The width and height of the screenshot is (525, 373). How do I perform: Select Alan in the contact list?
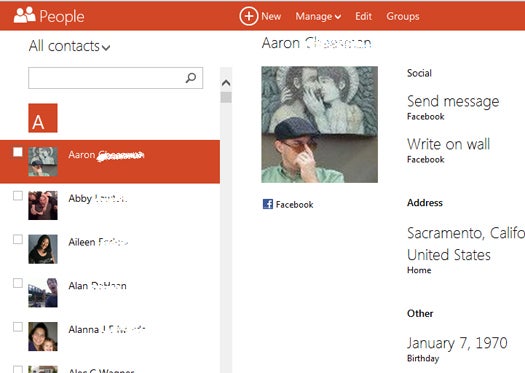(110, 293)
